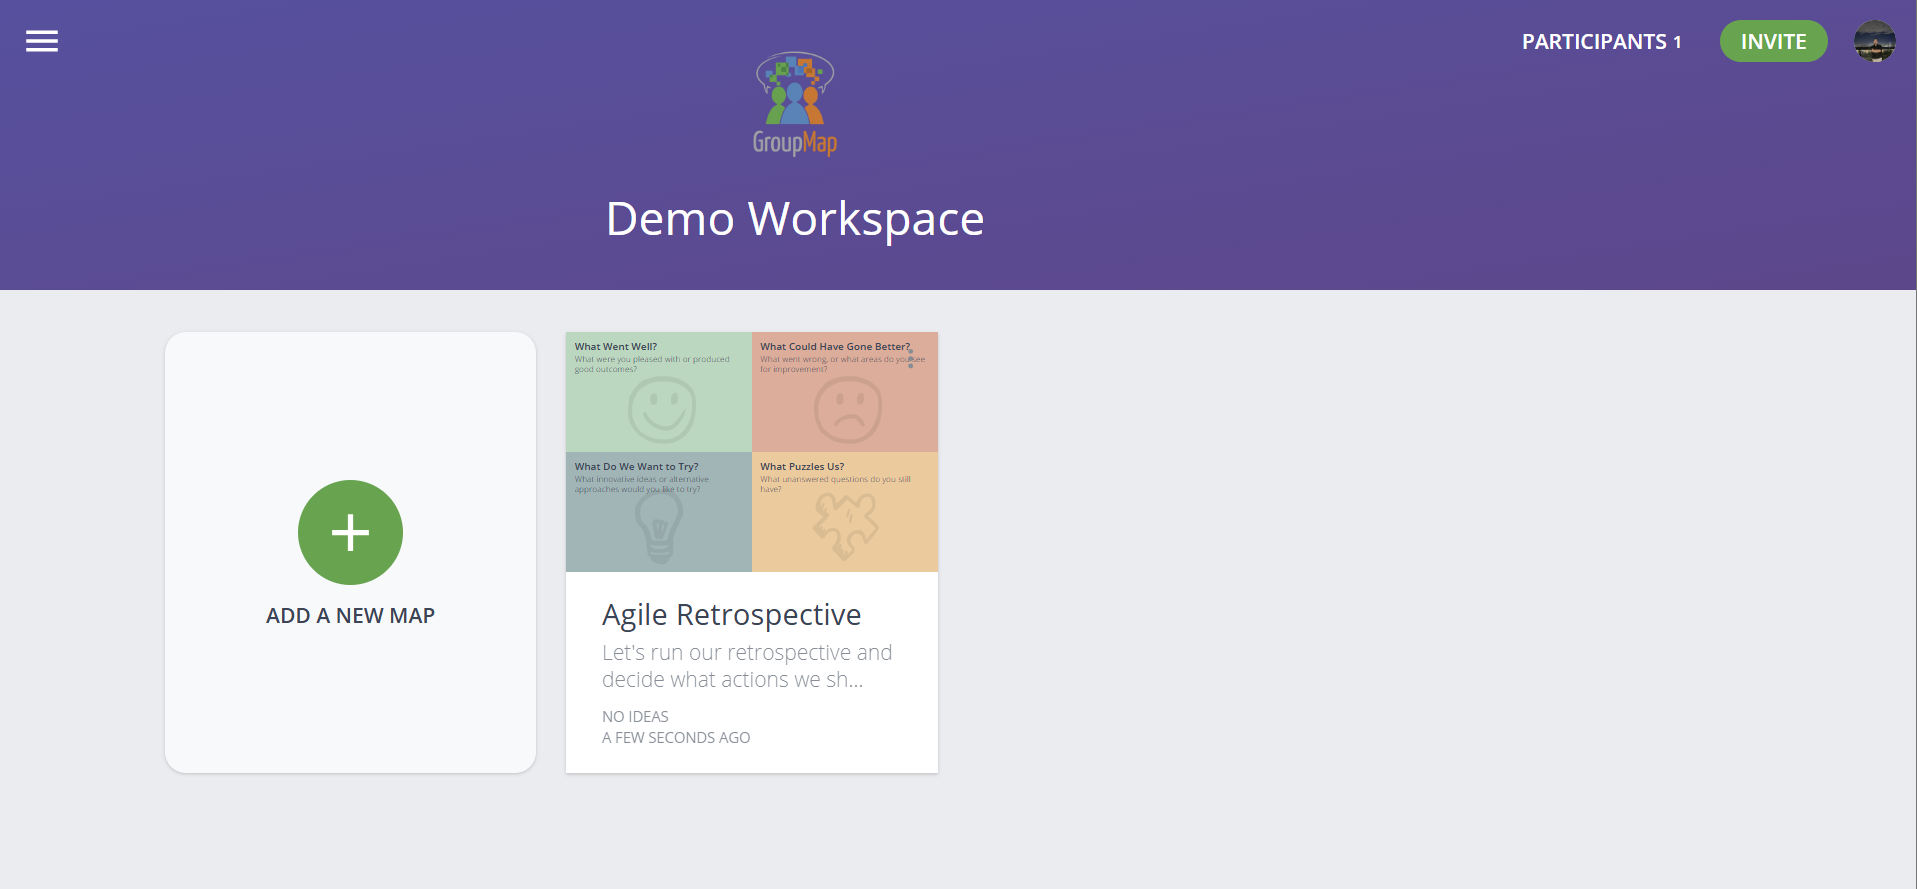Click the GroupMap logo
Screen dimensions: 1917x889
pos(795,104)
